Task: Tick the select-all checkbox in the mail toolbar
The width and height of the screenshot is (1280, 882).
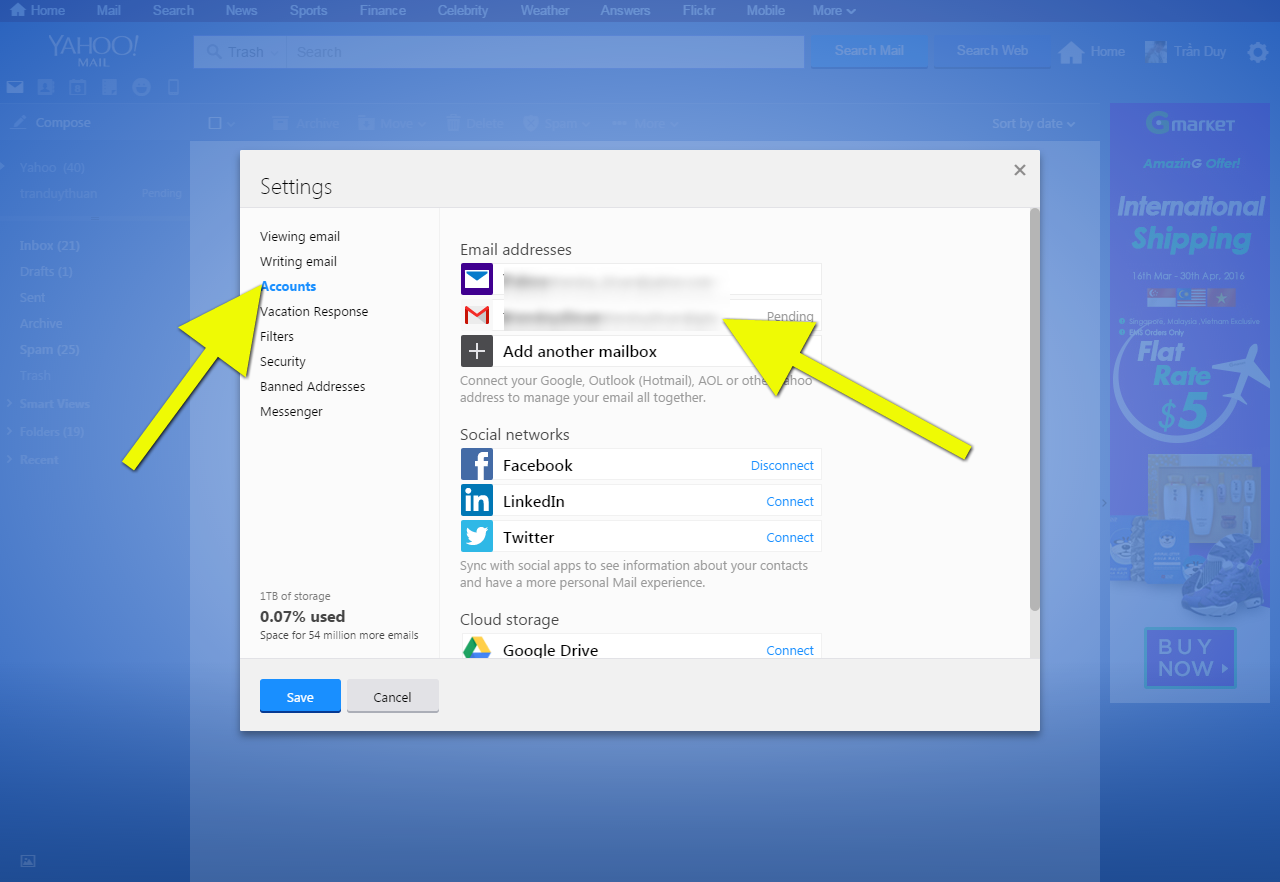Action: [214, 123]
